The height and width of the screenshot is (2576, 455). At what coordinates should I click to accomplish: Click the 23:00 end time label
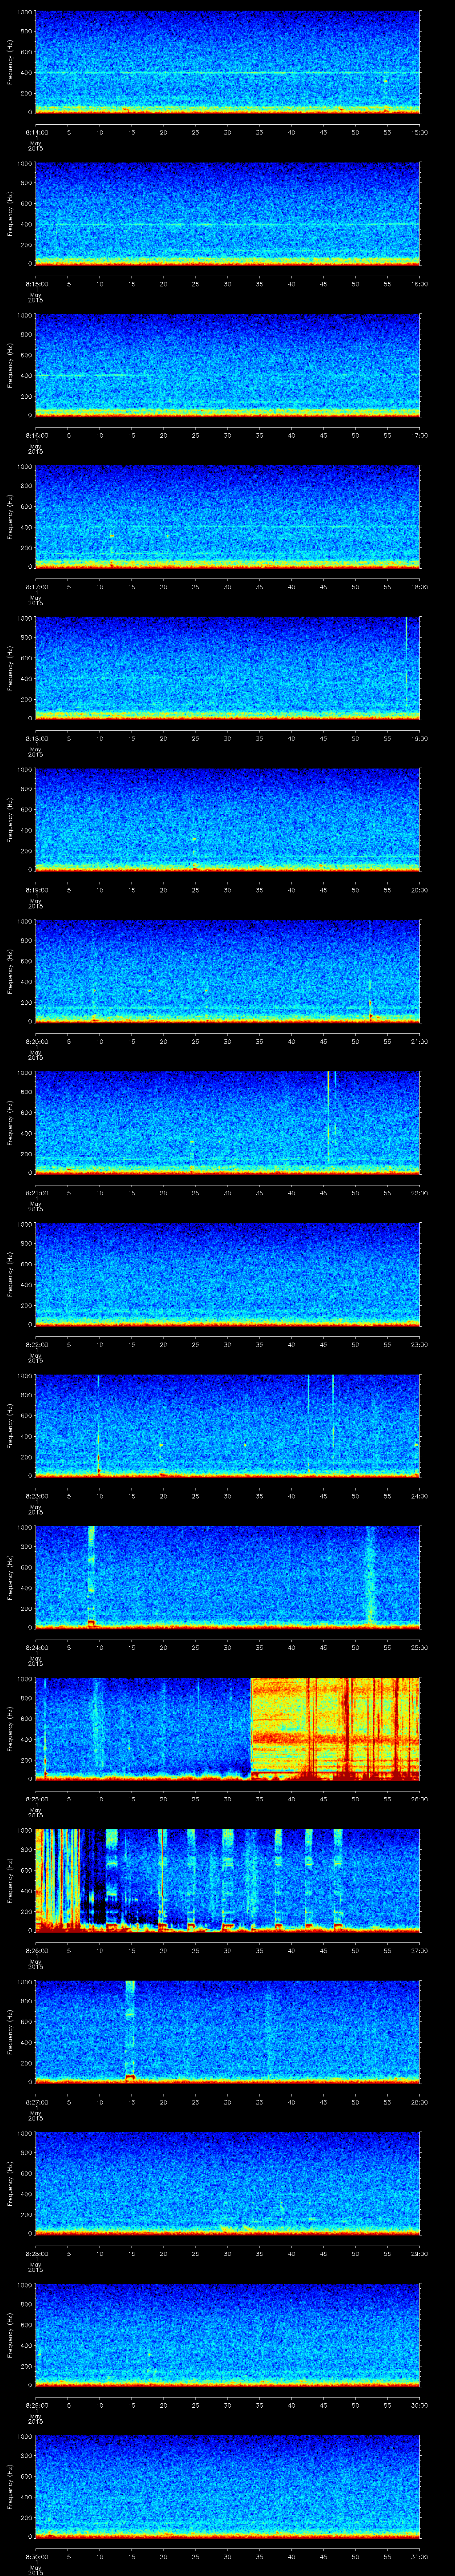click(x=420, y=1344)
